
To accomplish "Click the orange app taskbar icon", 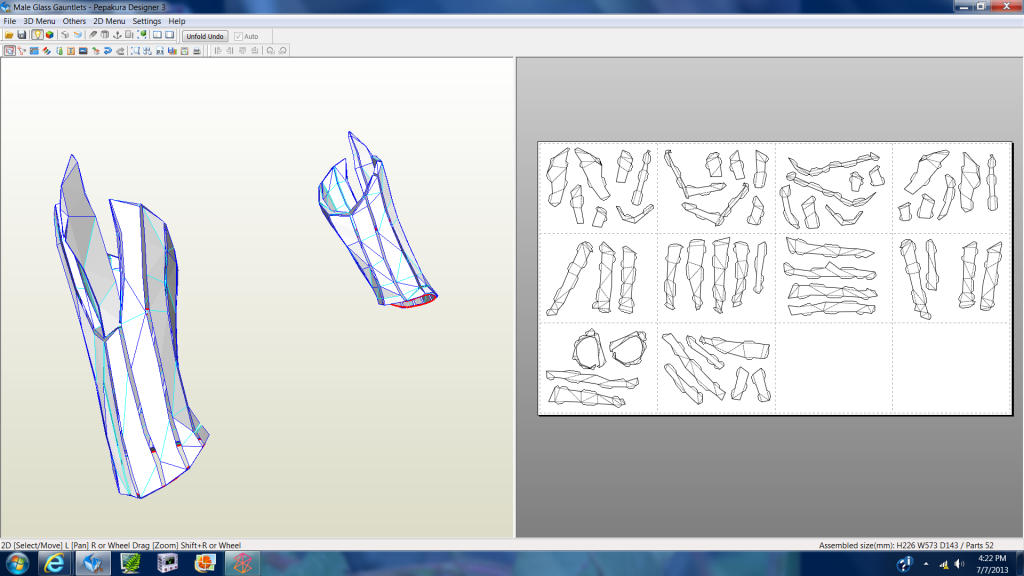I will tap(205, 563).
